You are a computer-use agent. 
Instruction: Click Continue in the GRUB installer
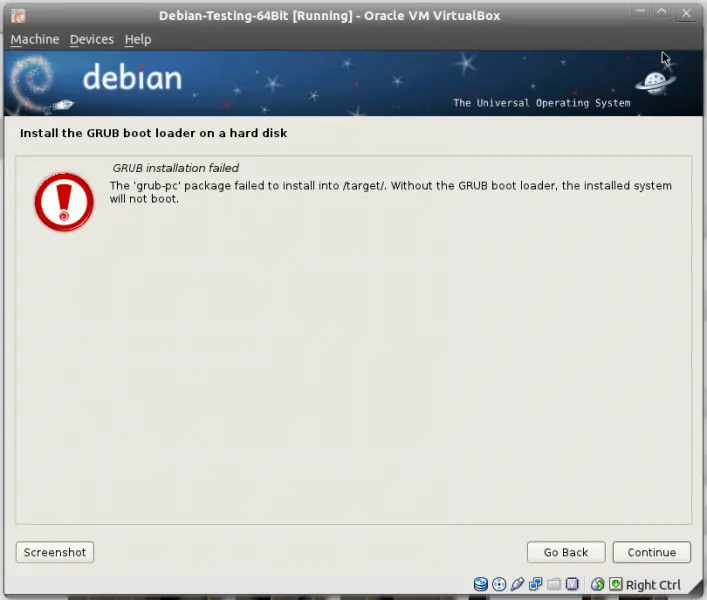coord(652,552)
